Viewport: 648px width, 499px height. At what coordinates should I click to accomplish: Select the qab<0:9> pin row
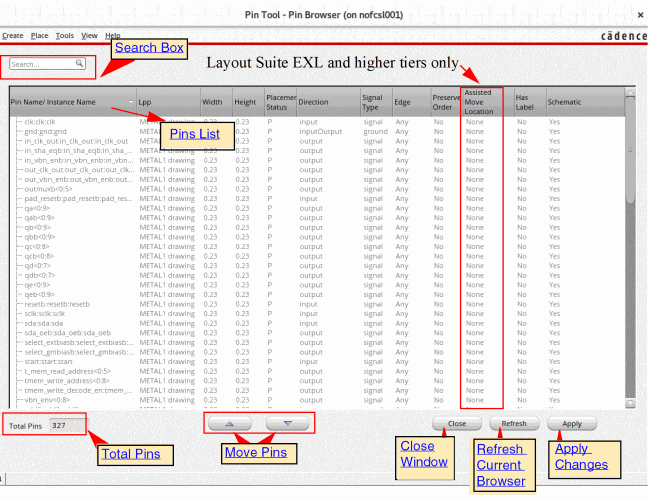point(317,218)
